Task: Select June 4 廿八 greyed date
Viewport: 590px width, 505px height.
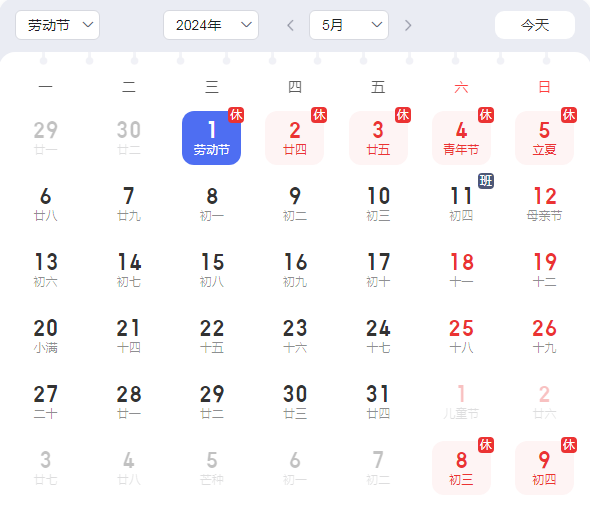Action: tap(128, 468)
